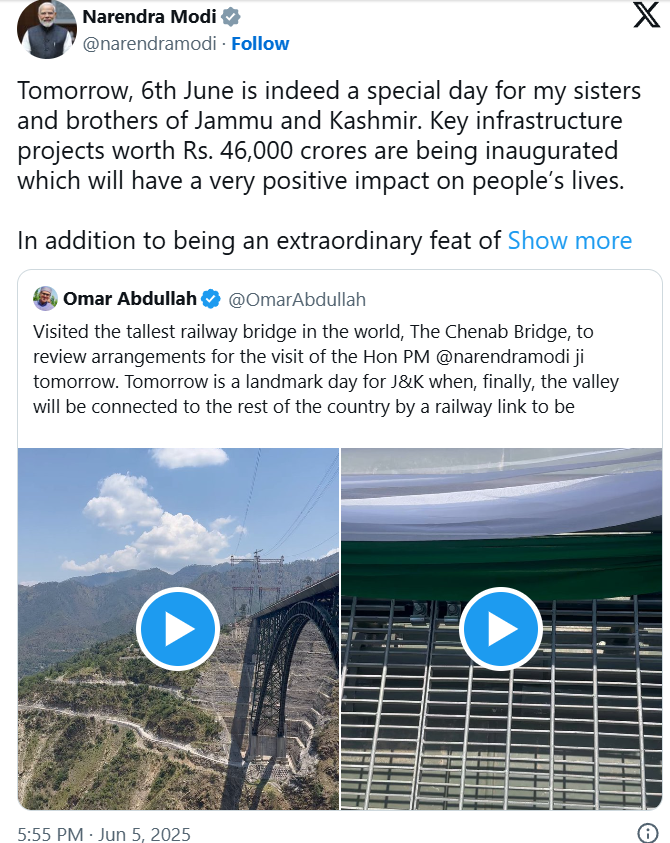
Task: Click Omar Abdullah's blue verified badge
Action: (211, 299)
